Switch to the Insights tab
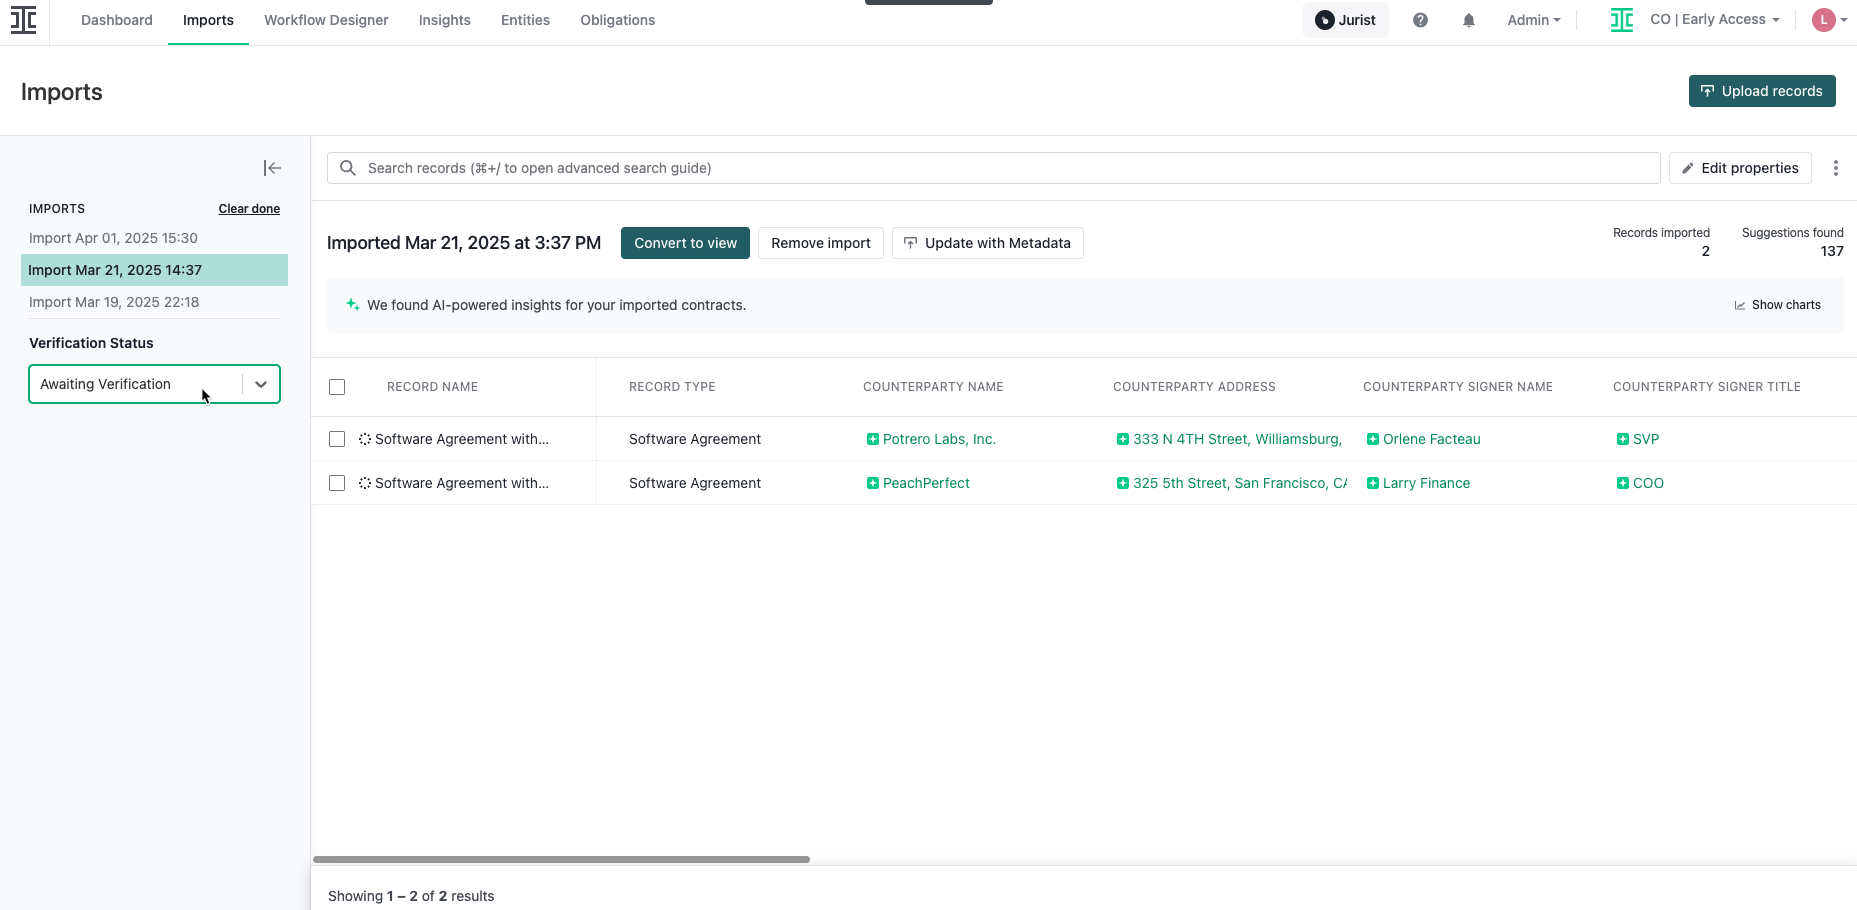1857x910 pixels. 445,20
